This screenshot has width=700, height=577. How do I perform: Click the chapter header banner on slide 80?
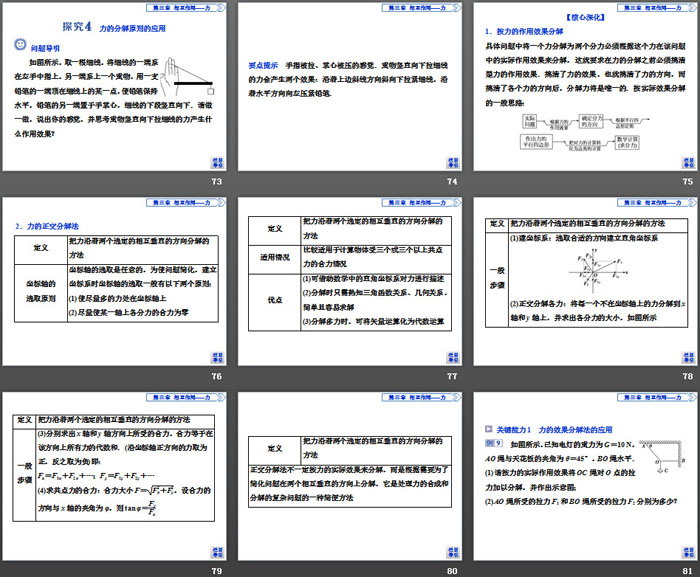[421, 397]
